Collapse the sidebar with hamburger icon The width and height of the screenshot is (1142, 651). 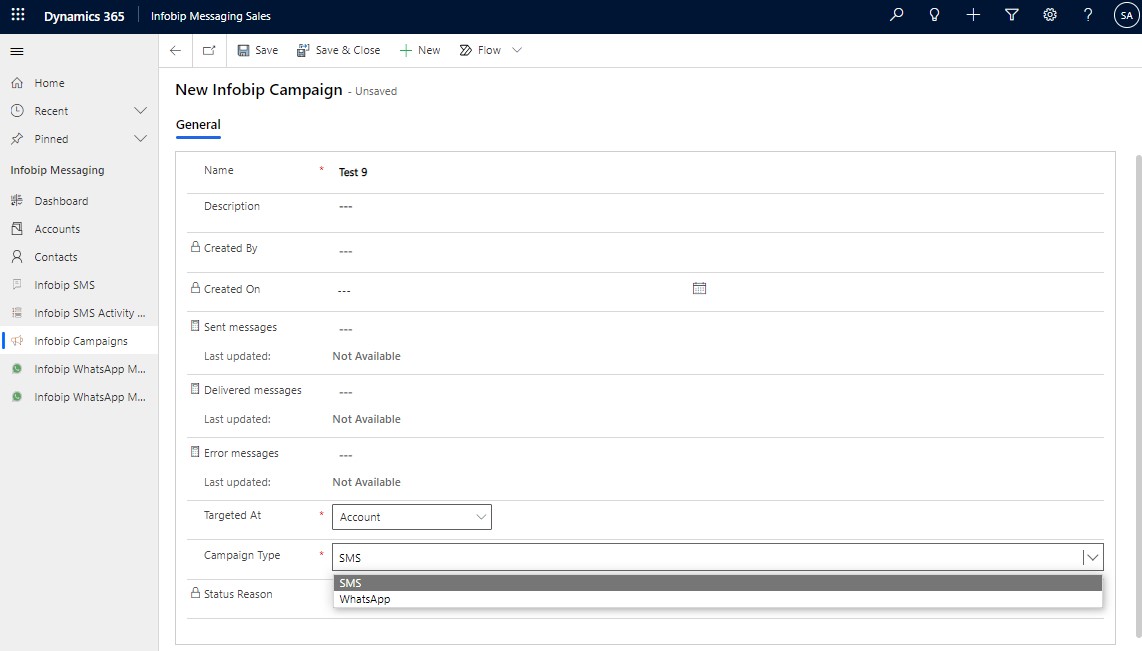click(17, 51)
